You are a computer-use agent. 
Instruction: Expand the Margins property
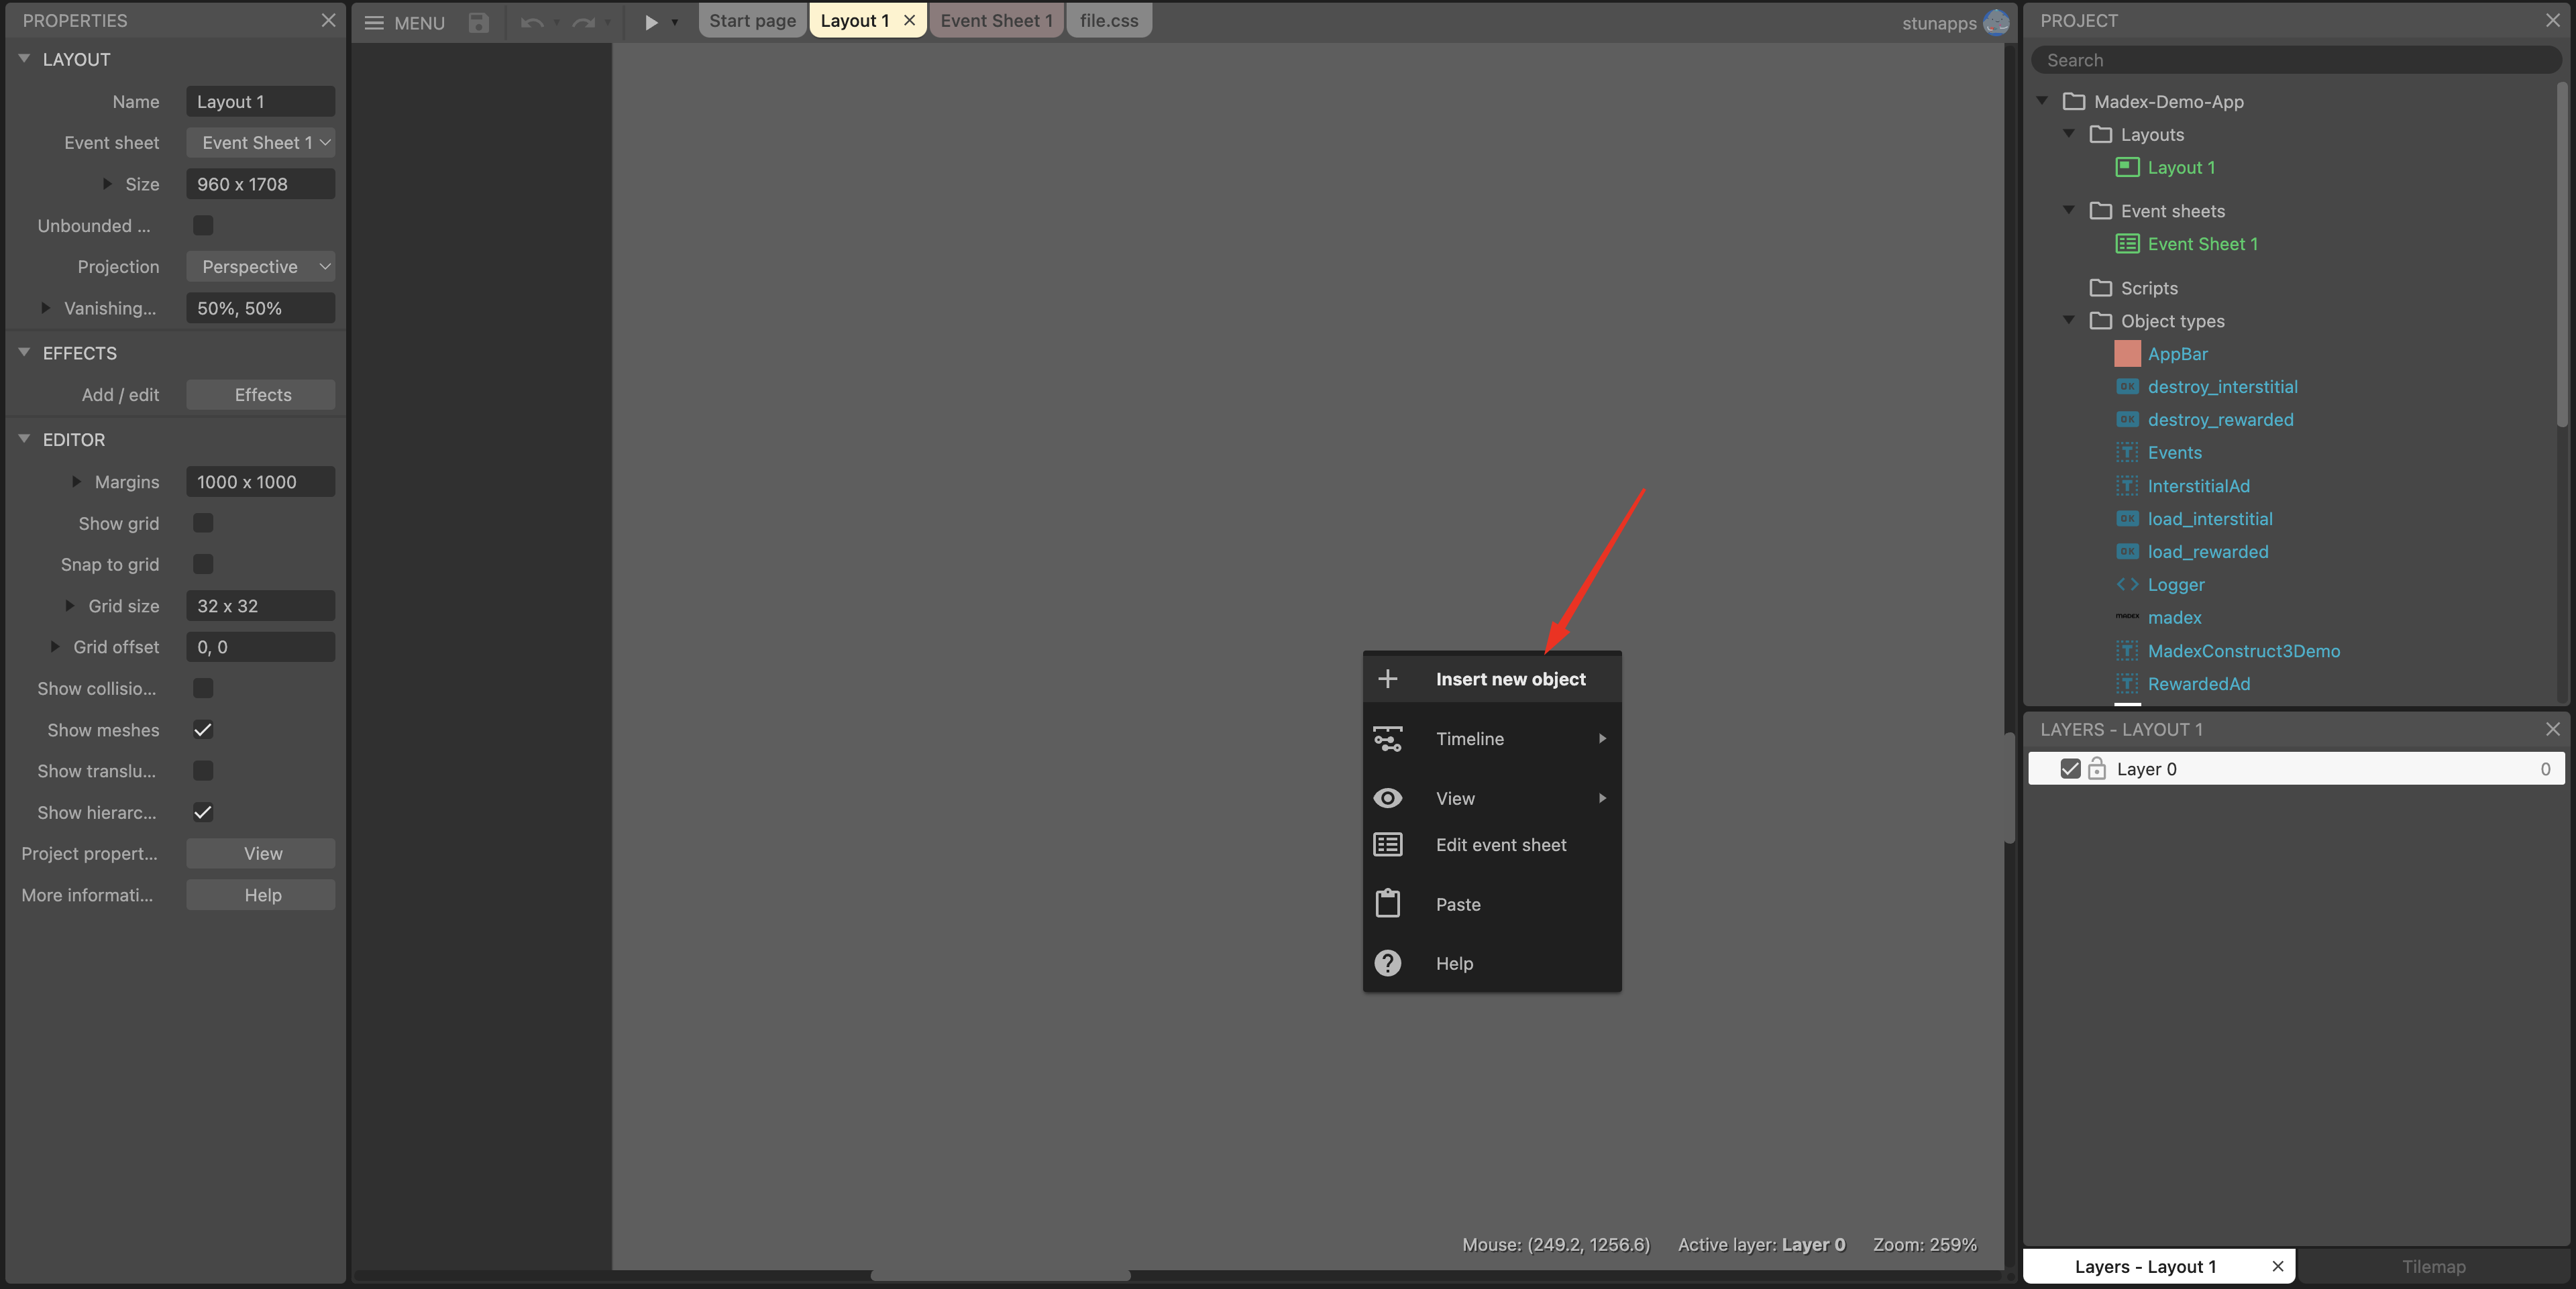(x=76, y=482)
